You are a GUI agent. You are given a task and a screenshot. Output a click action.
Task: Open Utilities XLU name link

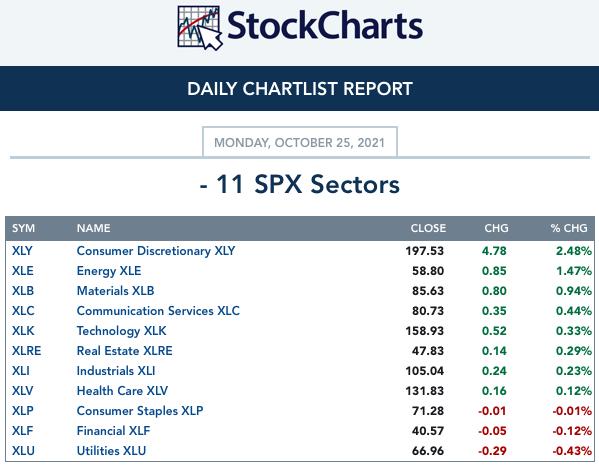(111, 451)
